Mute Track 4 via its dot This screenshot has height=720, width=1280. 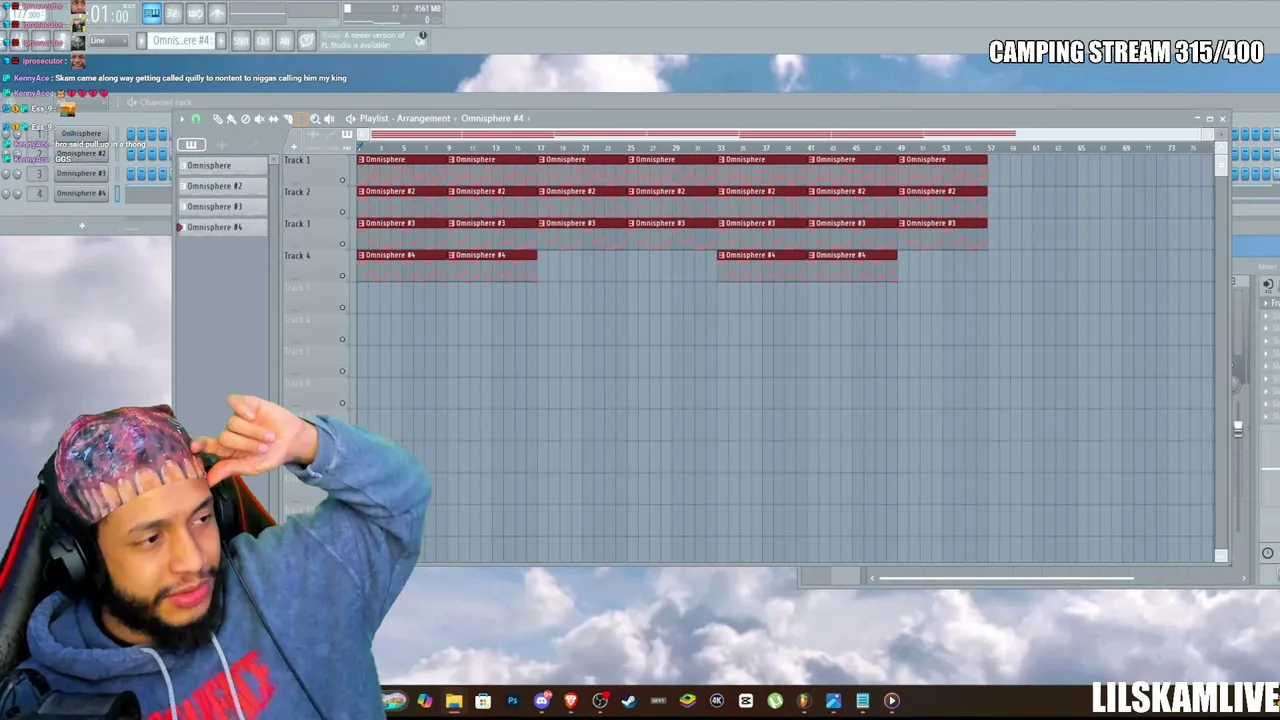point(342,276)
